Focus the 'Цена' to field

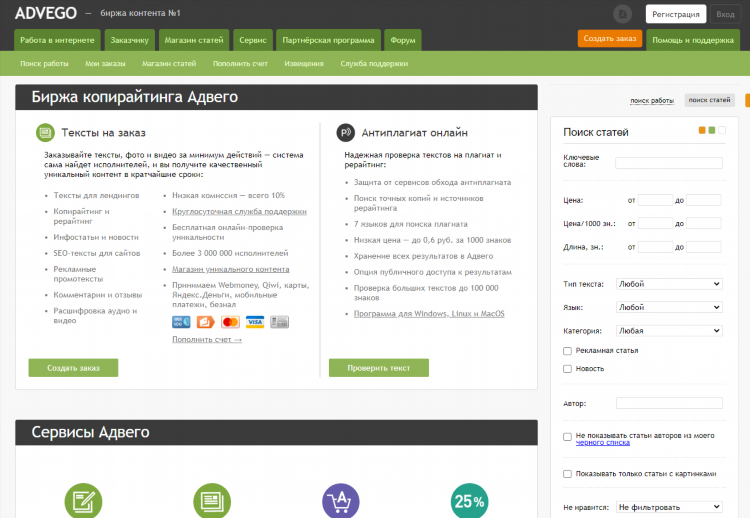tap(704, 200)
